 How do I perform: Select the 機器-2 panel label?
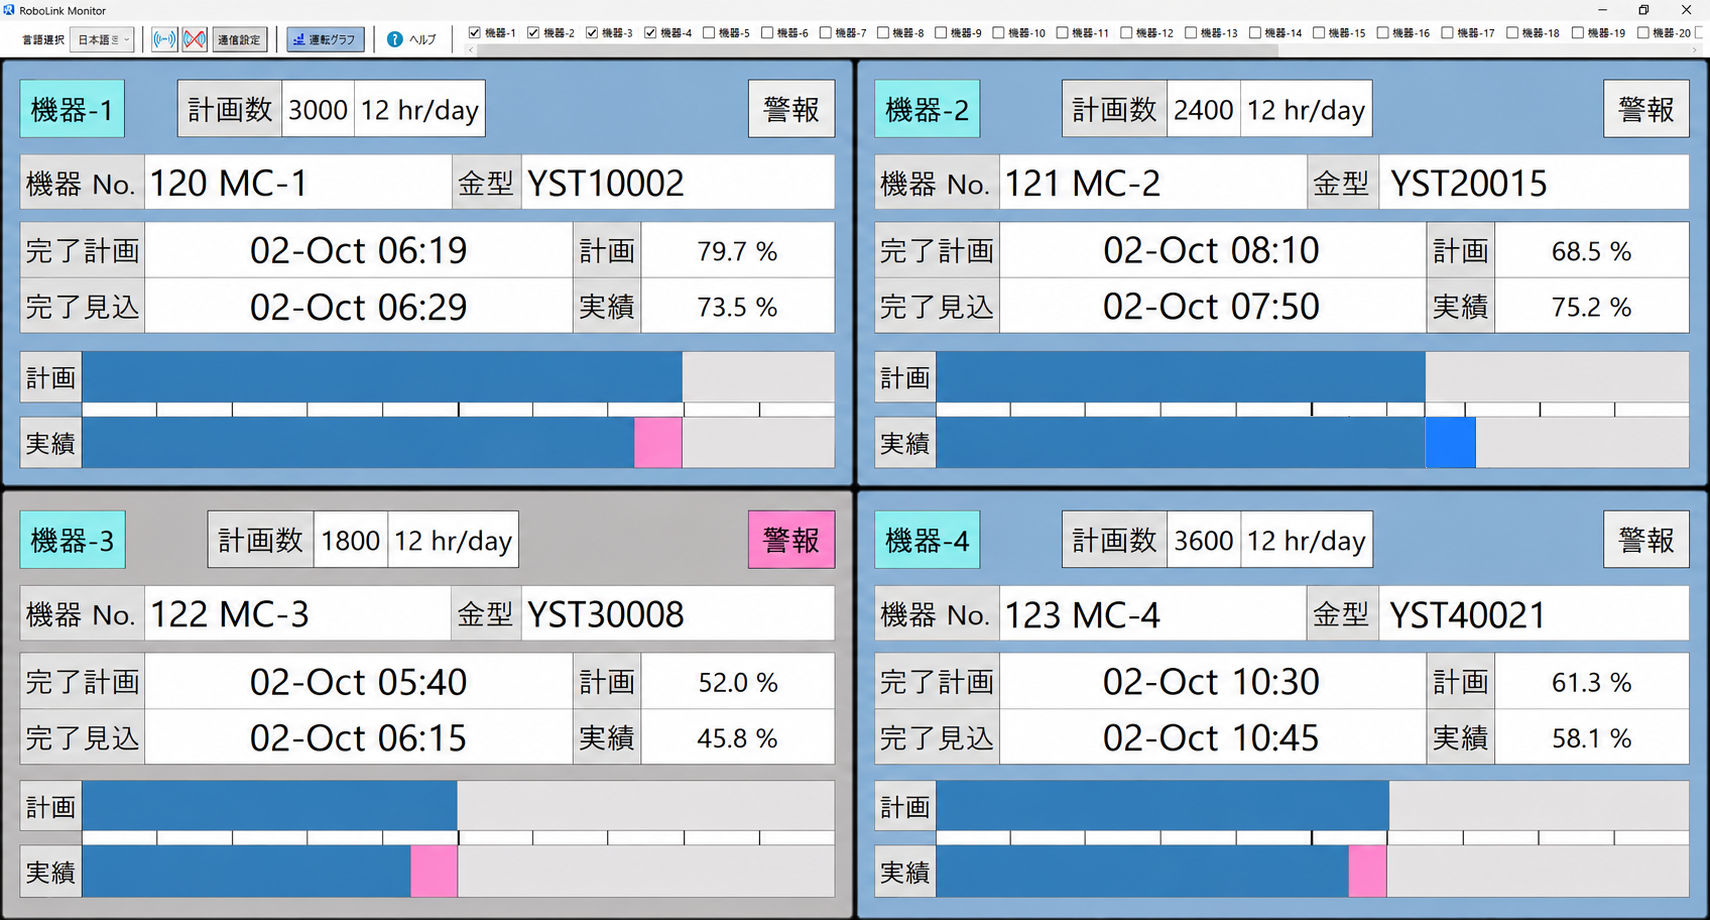point(927,109)
